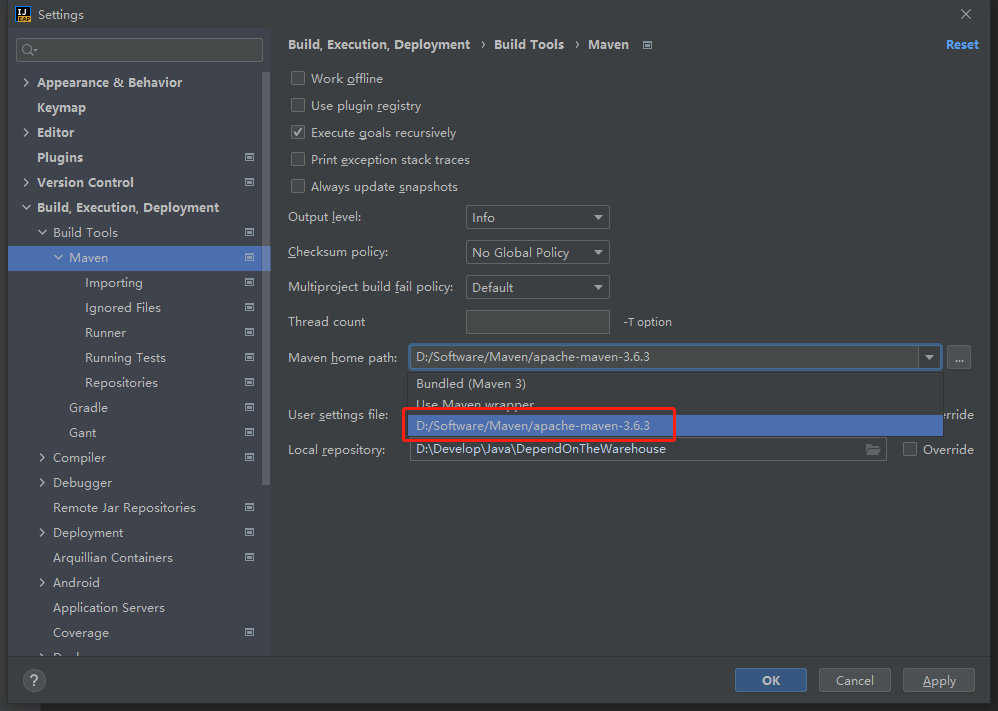Click the Cancel button
Image resolution: width=998 pixels, height=711 pixels.
(x=854, y=680)
